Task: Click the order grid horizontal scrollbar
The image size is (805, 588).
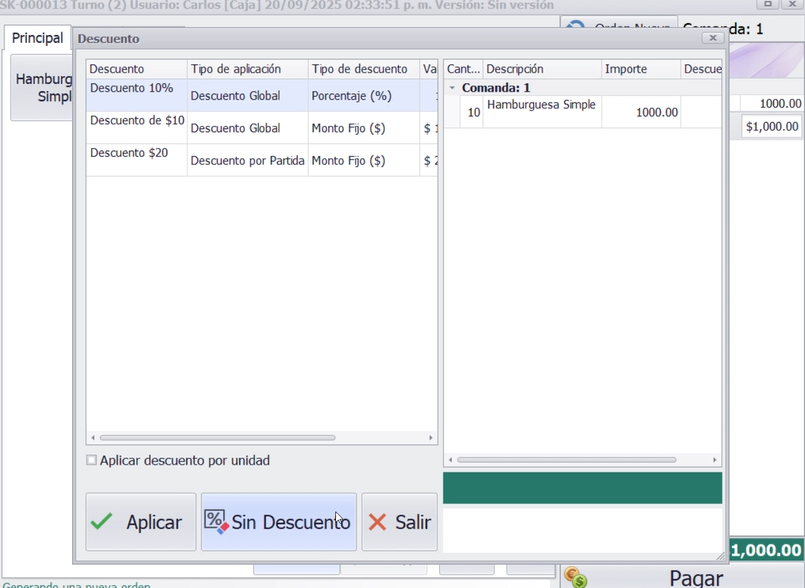Action: [x=566, y=460]
